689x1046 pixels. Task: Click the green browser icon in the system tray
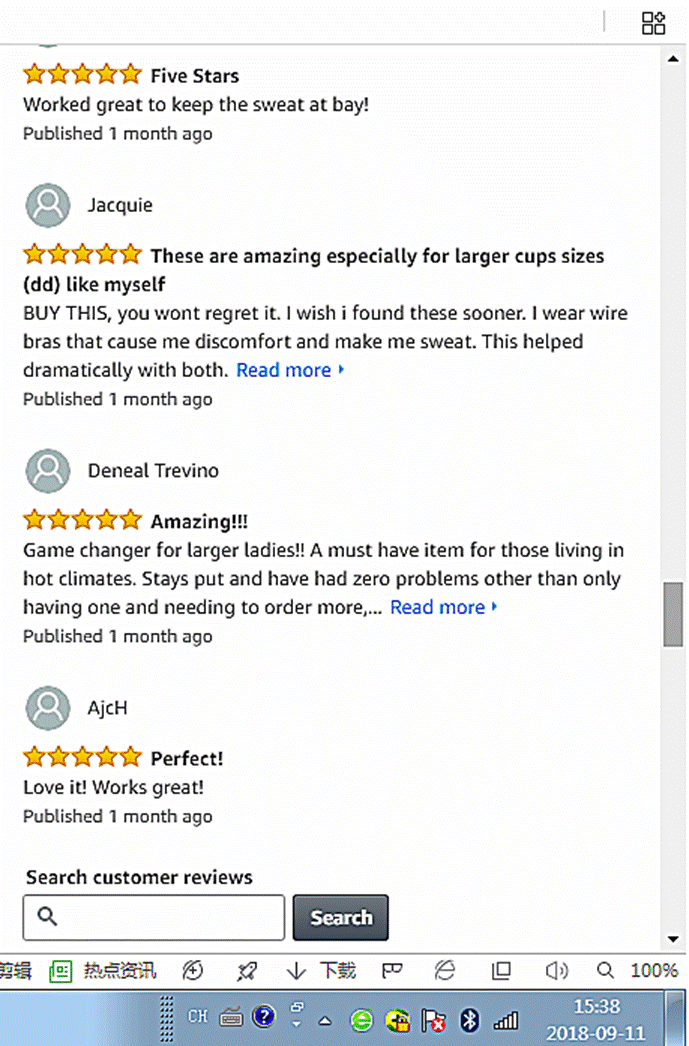point(362,1020)
